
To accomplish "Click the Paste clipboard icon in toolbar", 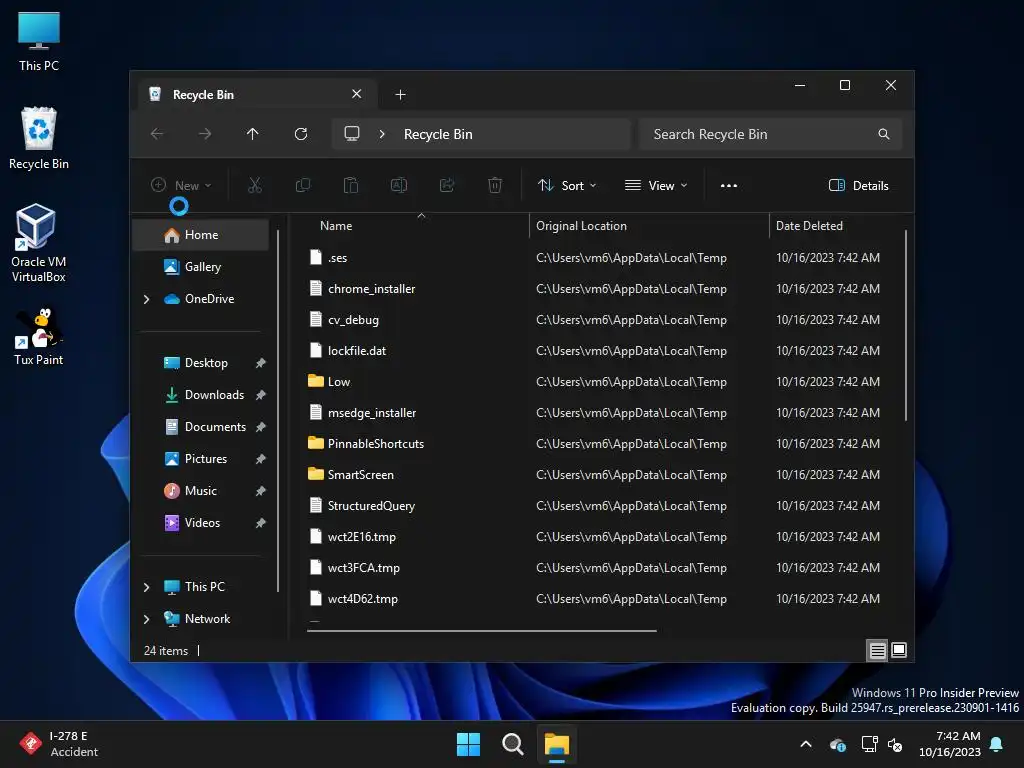I will pos(351,185).
